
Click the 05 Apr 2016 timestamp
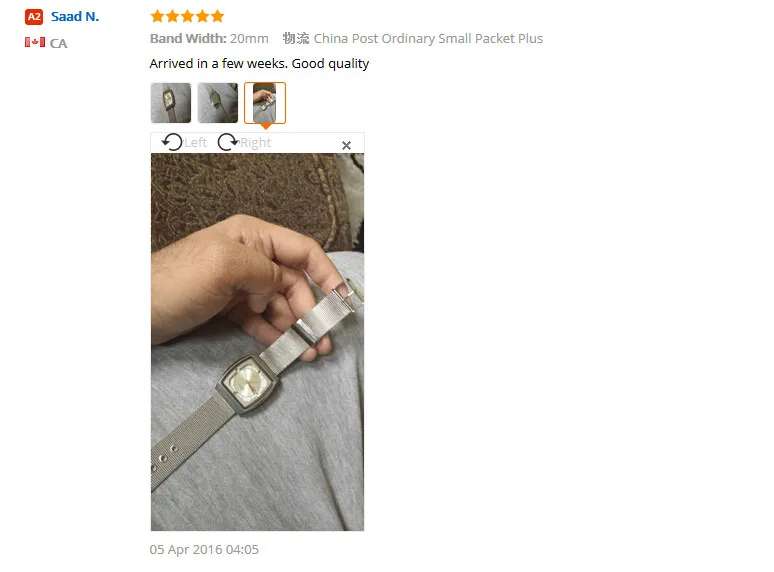tap(204, 549)
